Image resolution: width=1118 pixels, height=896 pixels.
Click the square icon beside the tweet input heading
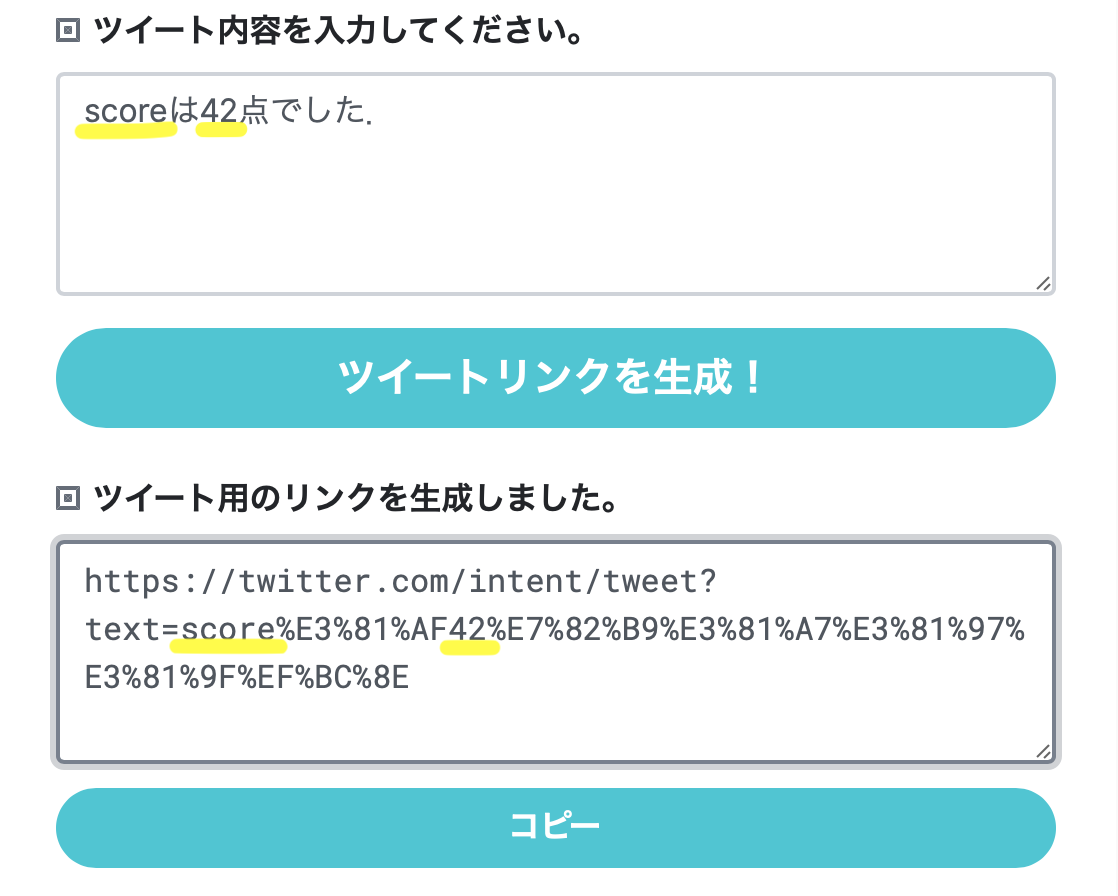[x=67, y=31]
